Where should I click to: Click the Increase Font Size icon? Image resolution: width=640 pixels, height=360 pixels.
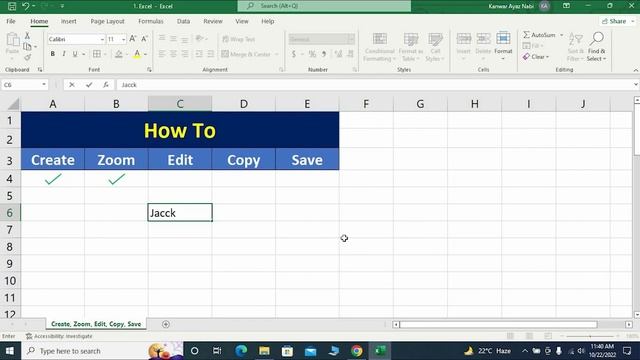(x=133, y=39)
